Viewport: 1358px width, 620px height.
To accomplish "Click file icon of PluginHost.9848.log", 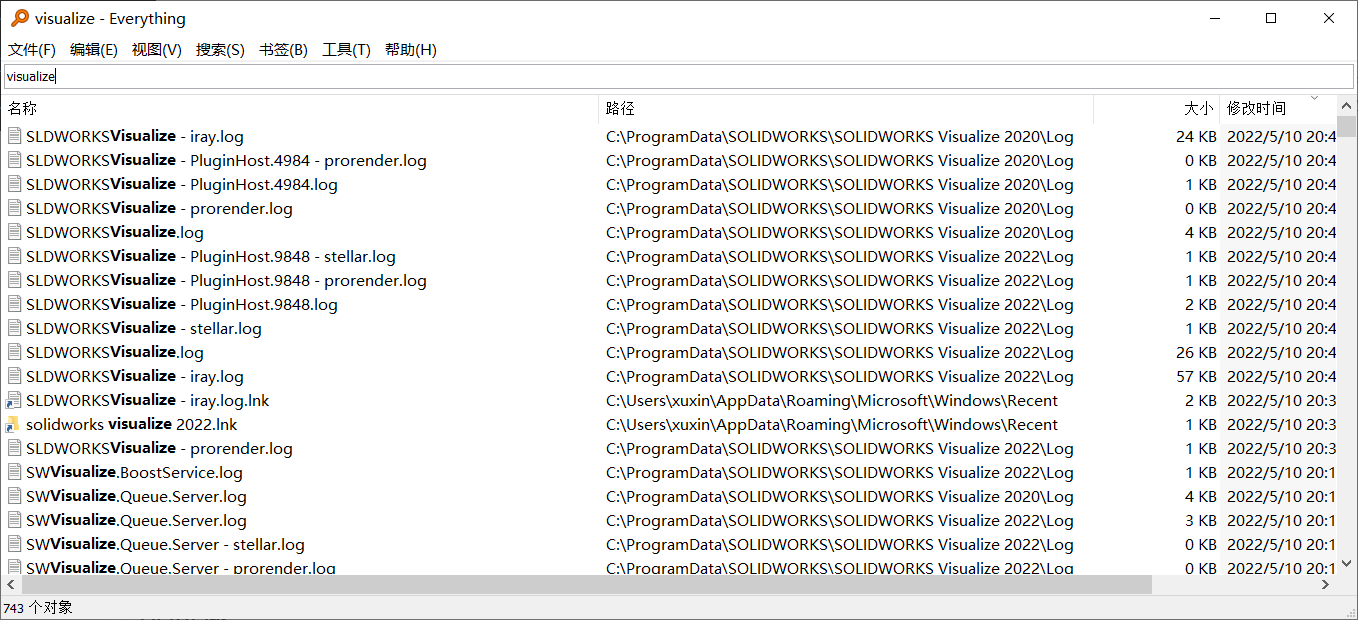I will point(14,304).
